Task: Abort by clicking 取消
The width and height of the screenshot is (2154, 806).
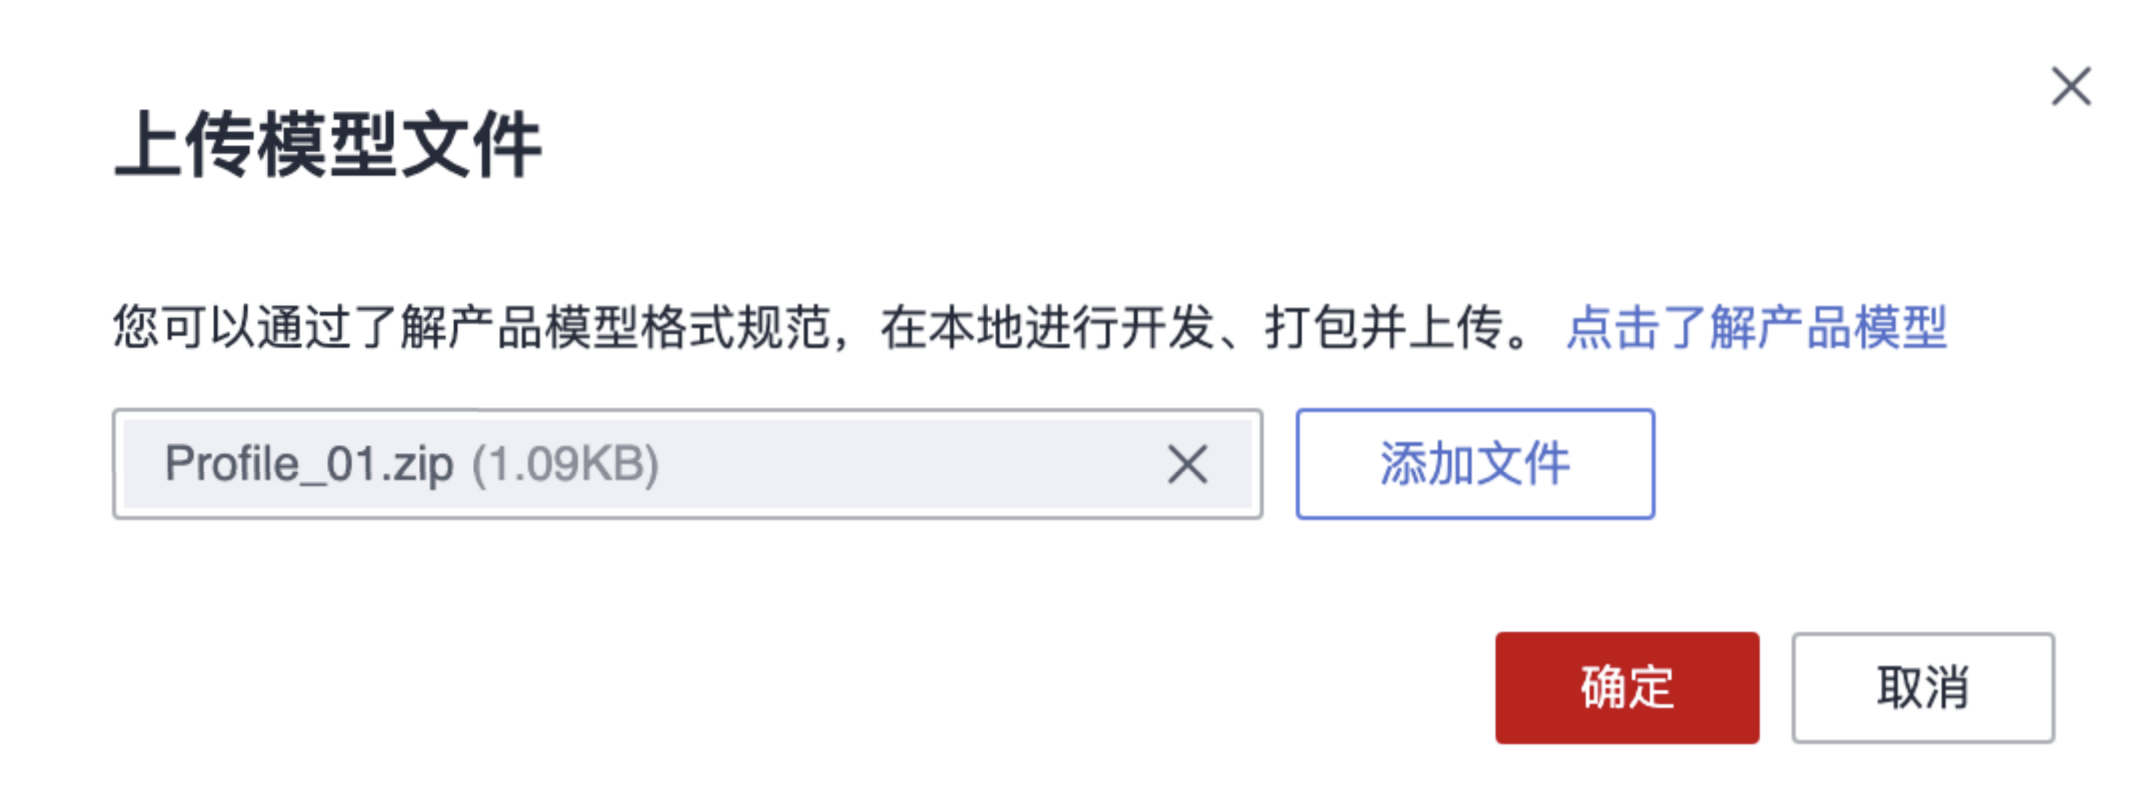Action: point(1923,688)
